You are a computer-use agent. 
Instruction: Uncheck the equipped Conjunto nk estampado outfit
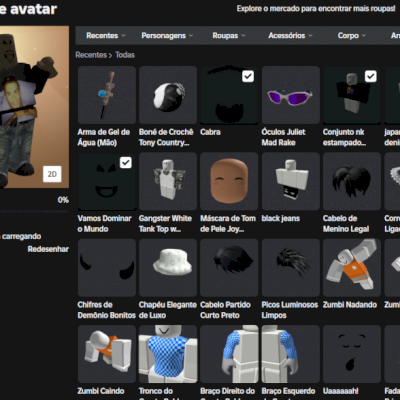click(x=370, y=76)
